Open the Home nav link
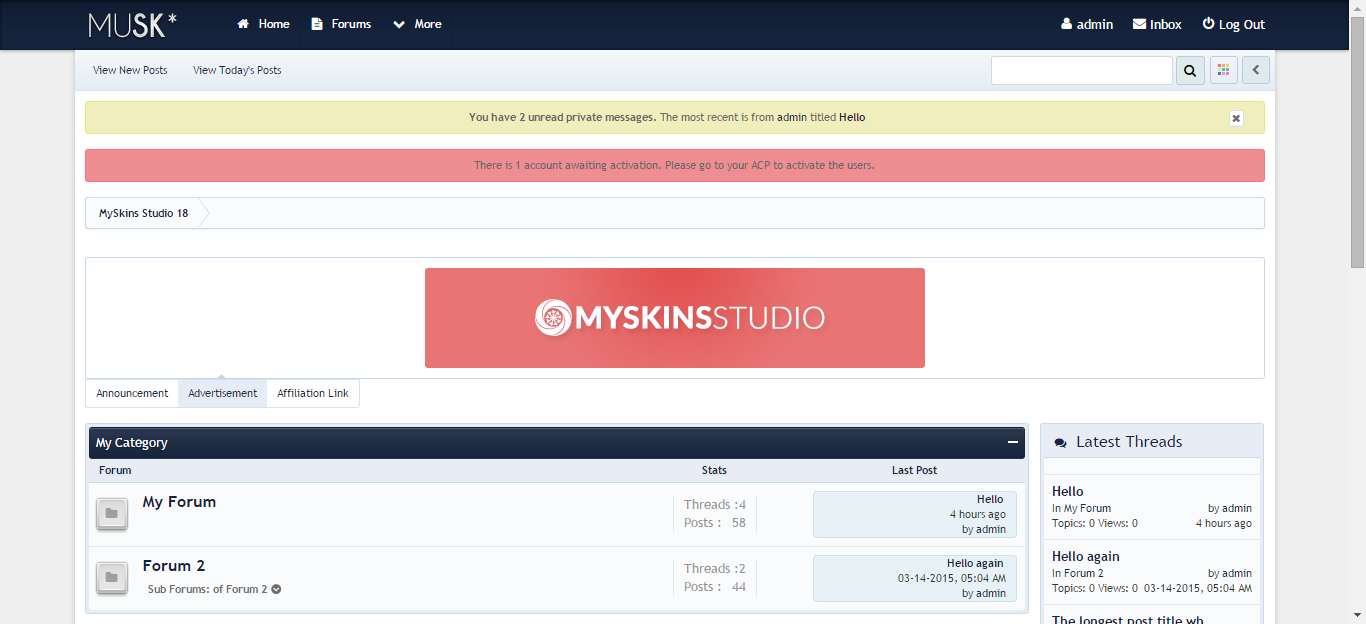This screenshot has width=1366, height=624. 263,24
